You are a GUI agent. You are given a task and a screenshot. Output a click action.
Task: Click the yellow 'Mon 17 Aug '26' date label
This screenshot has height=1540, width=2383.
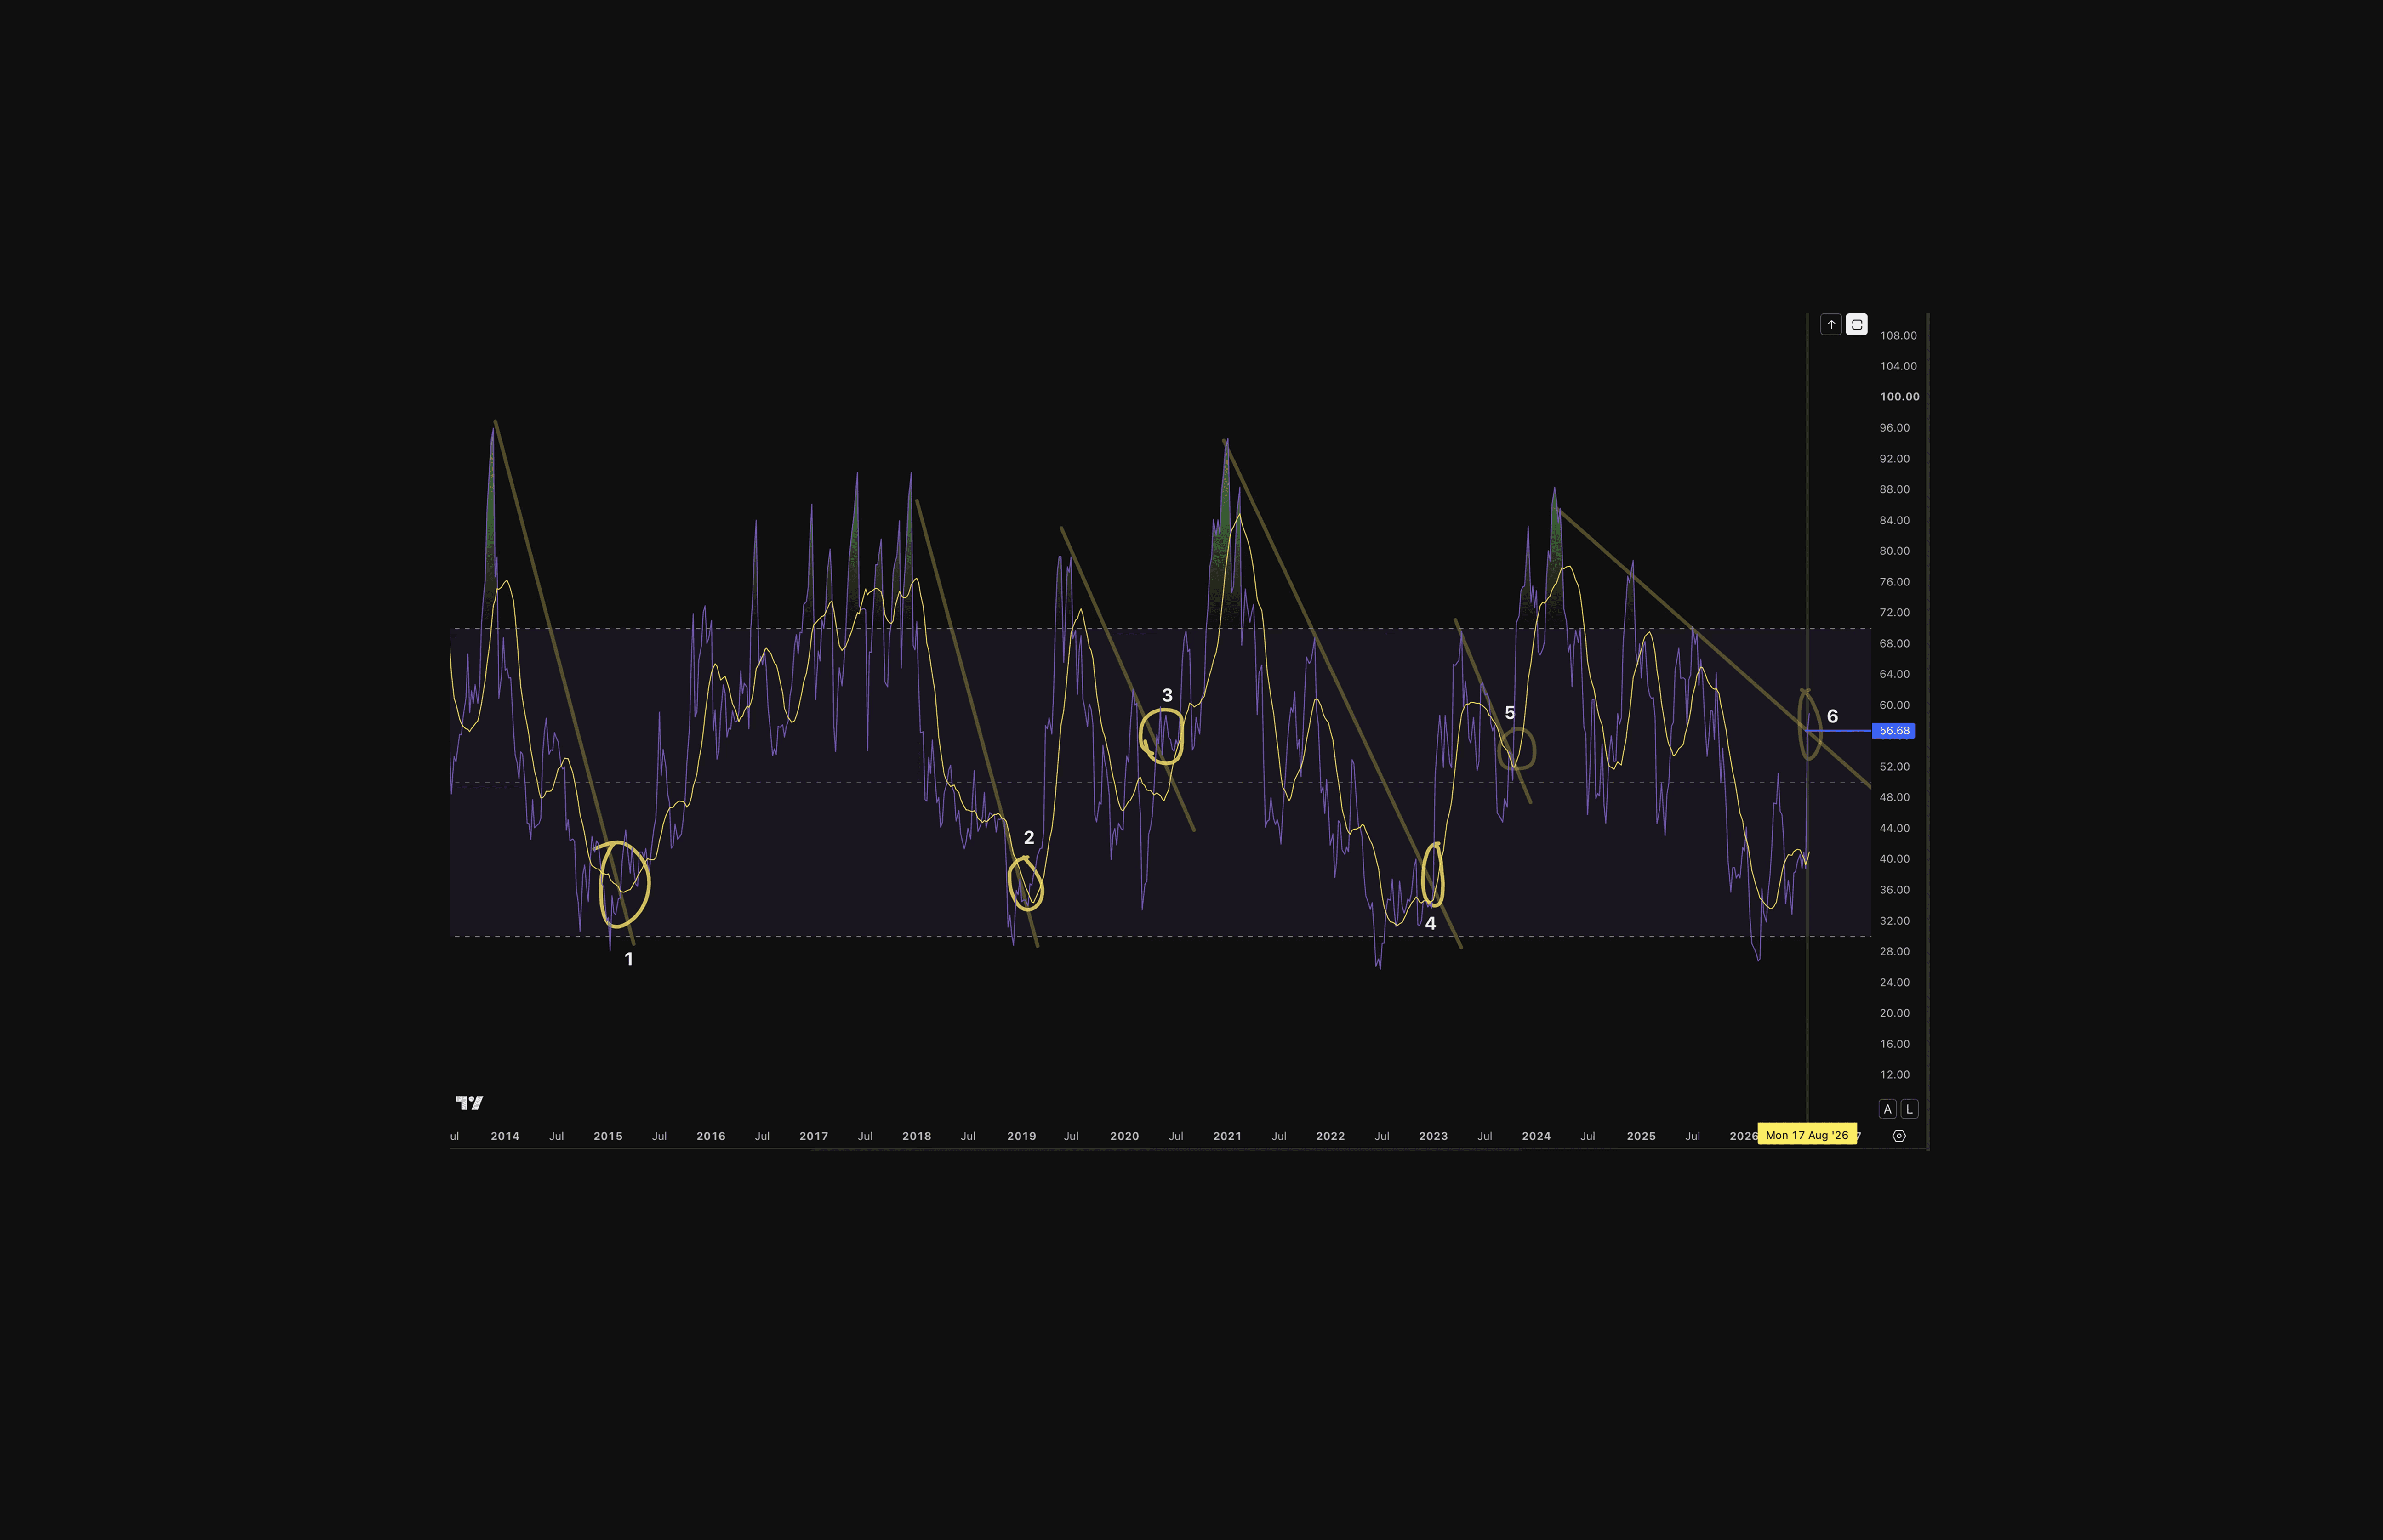(1807, 1135)
